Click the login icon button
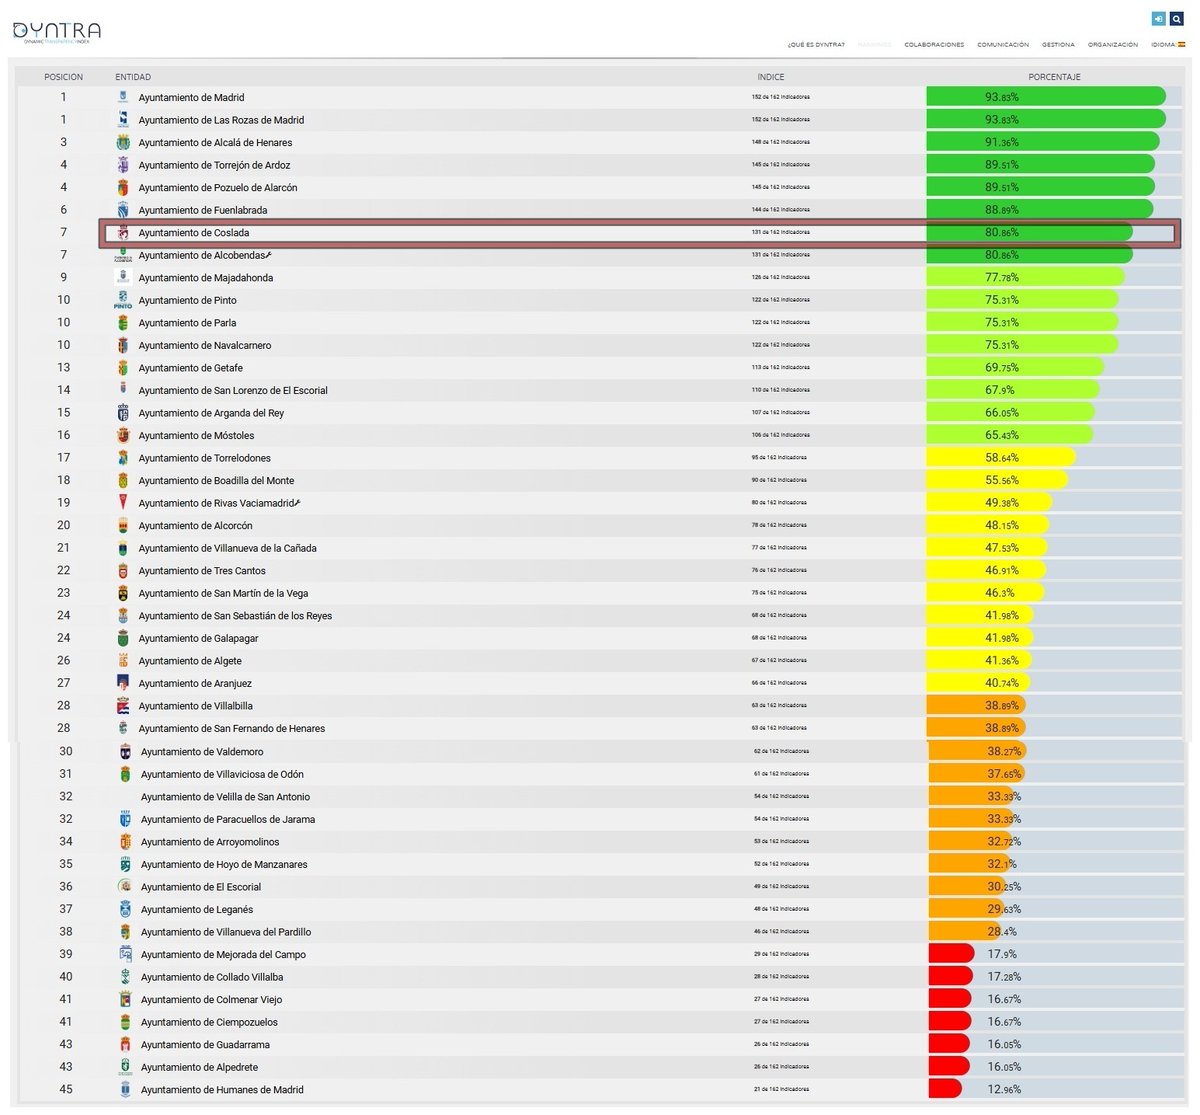1200x1115 pixels. (x=1158, y=19)
